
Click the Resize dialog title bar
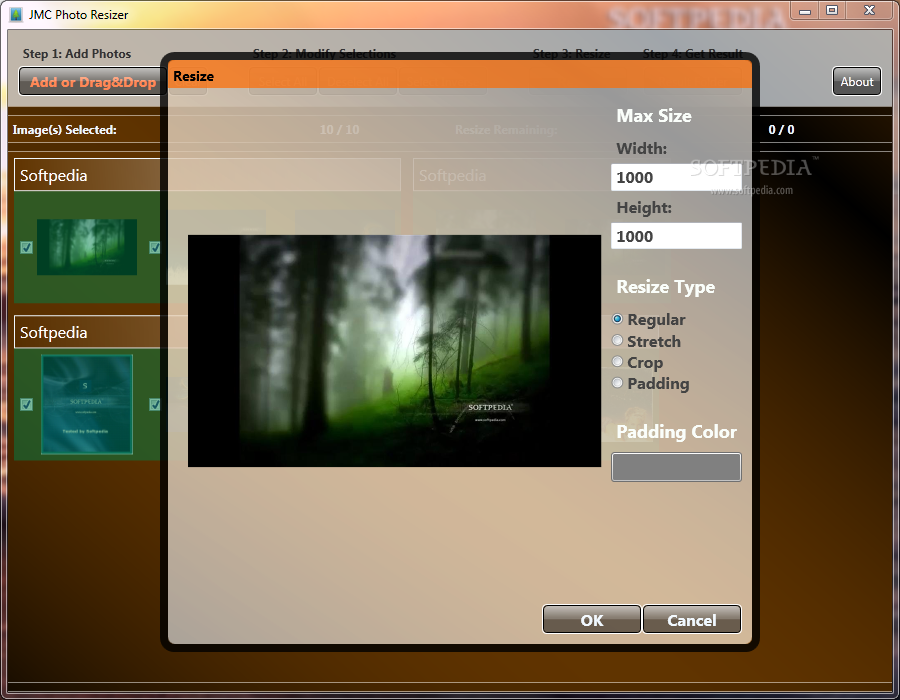click(x=459, y=76)
